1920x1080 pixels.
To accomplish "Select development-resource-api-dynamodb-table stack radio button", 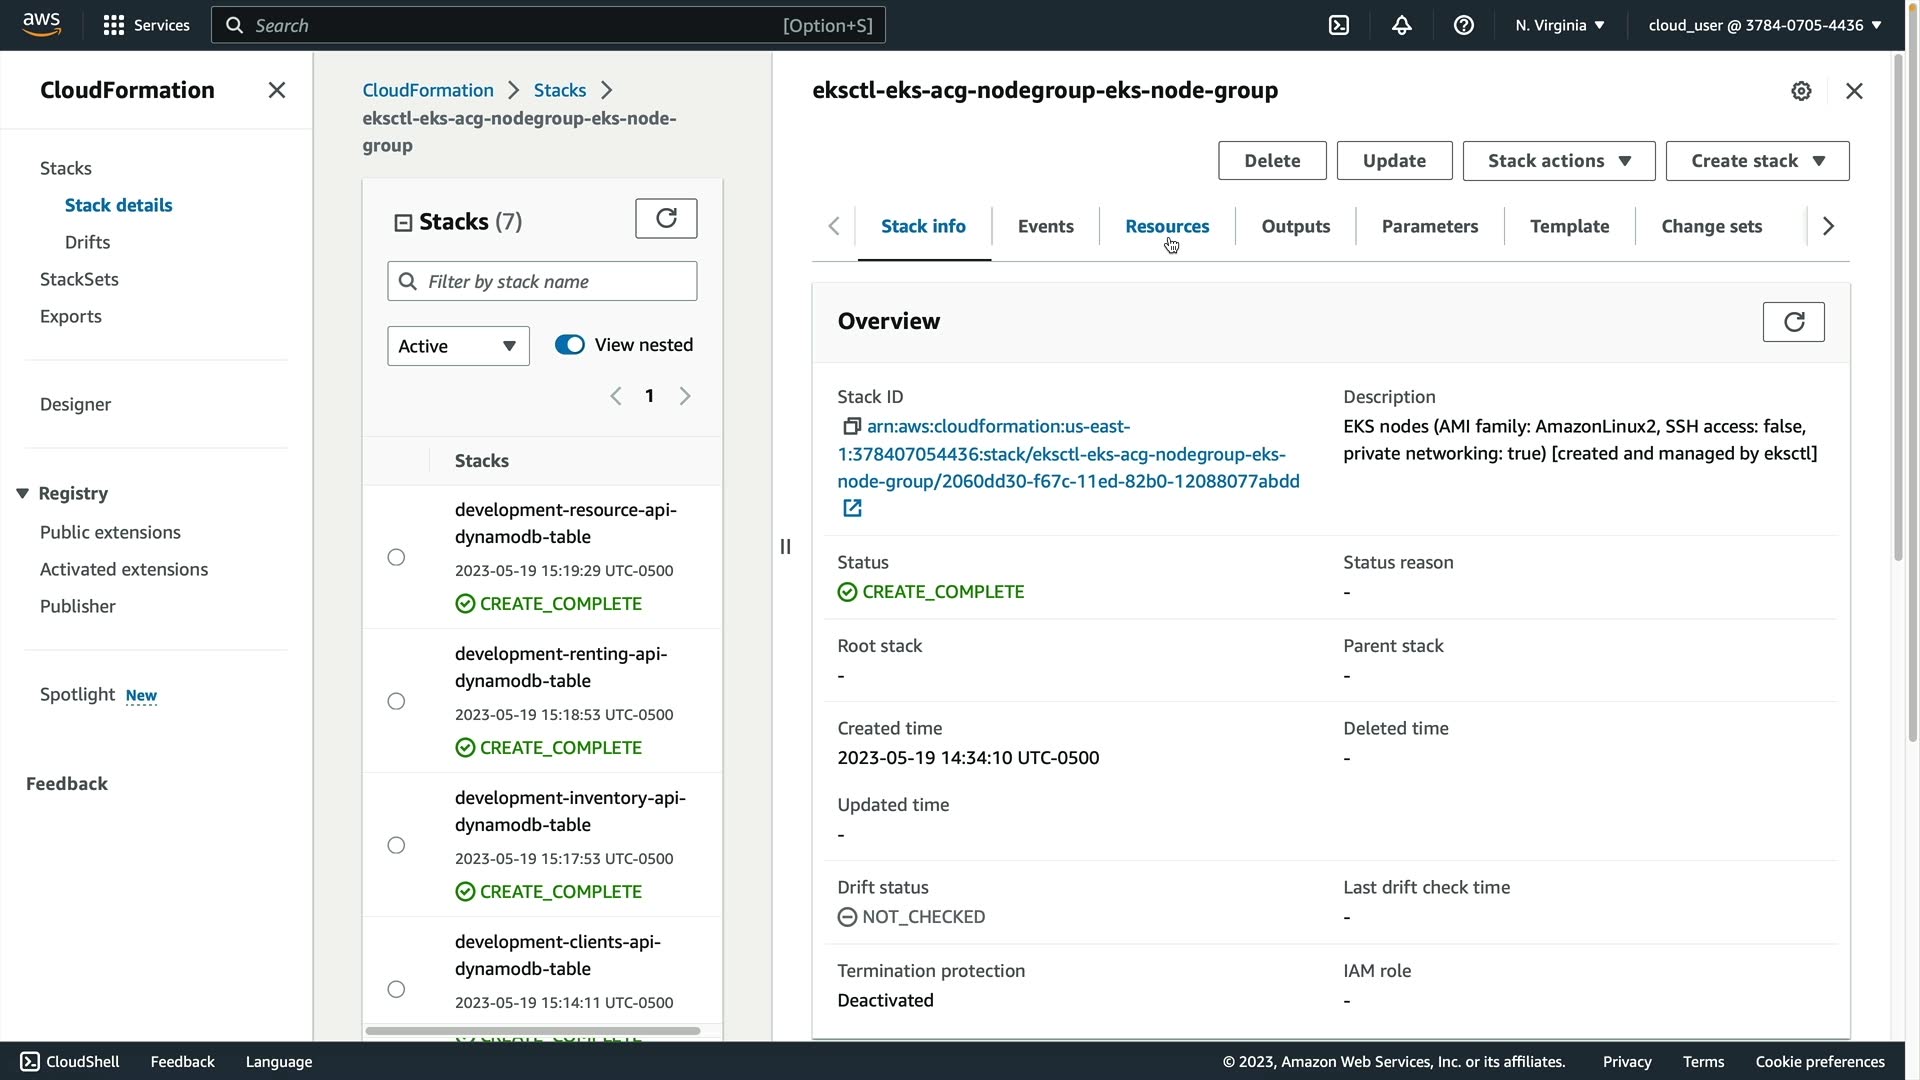I will click(x=396, y=557).
